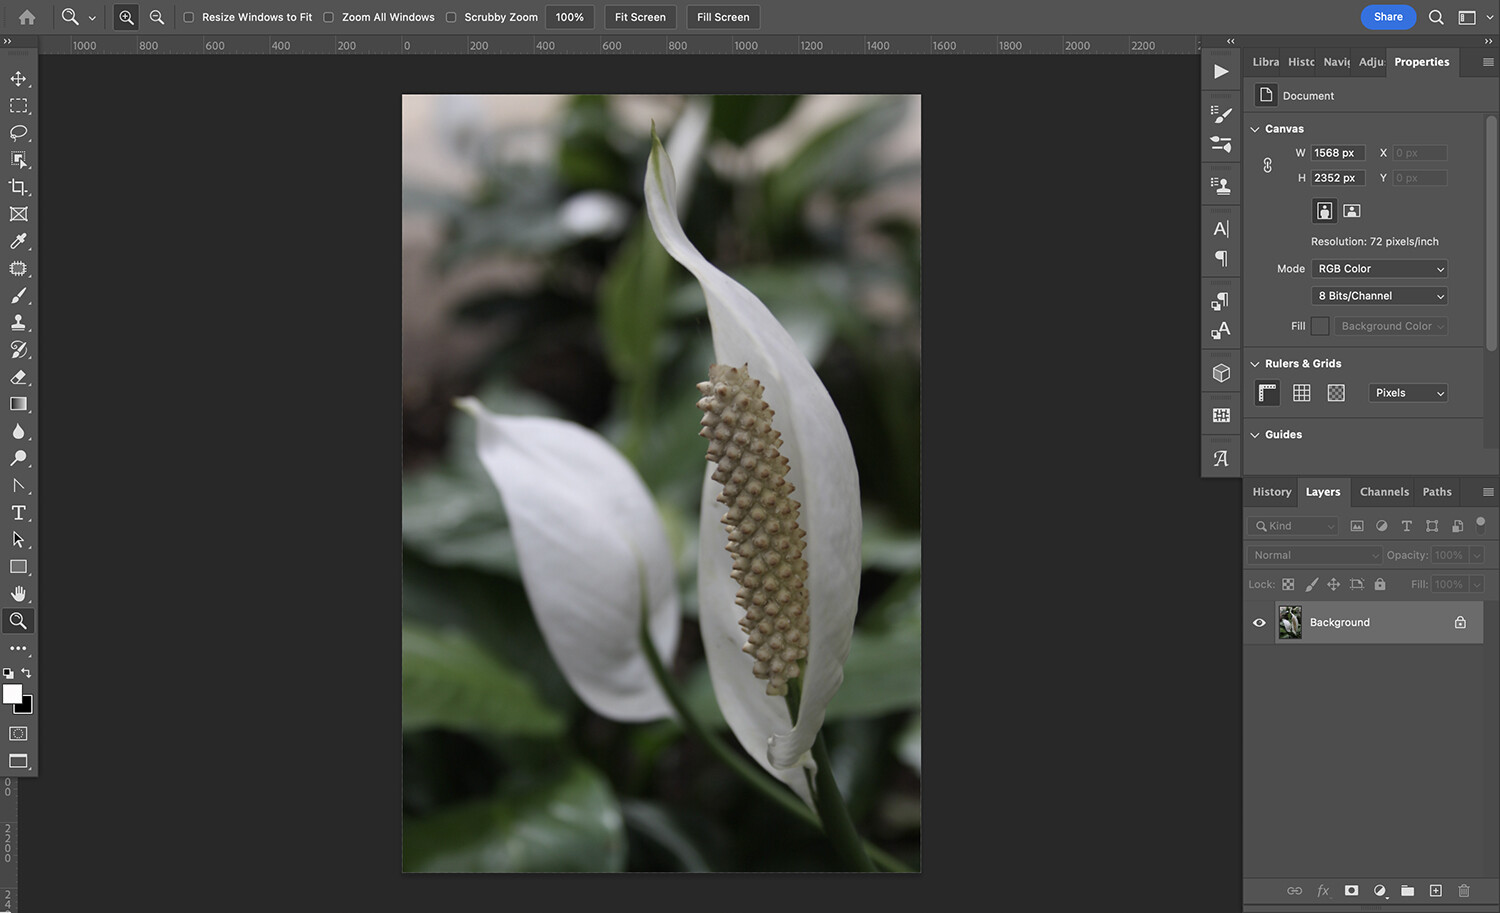Image resolution: width=1500 pixels, height=913 pixels.
Task: Open the Brush Settings panel icon
Action: pos(1221,115)
